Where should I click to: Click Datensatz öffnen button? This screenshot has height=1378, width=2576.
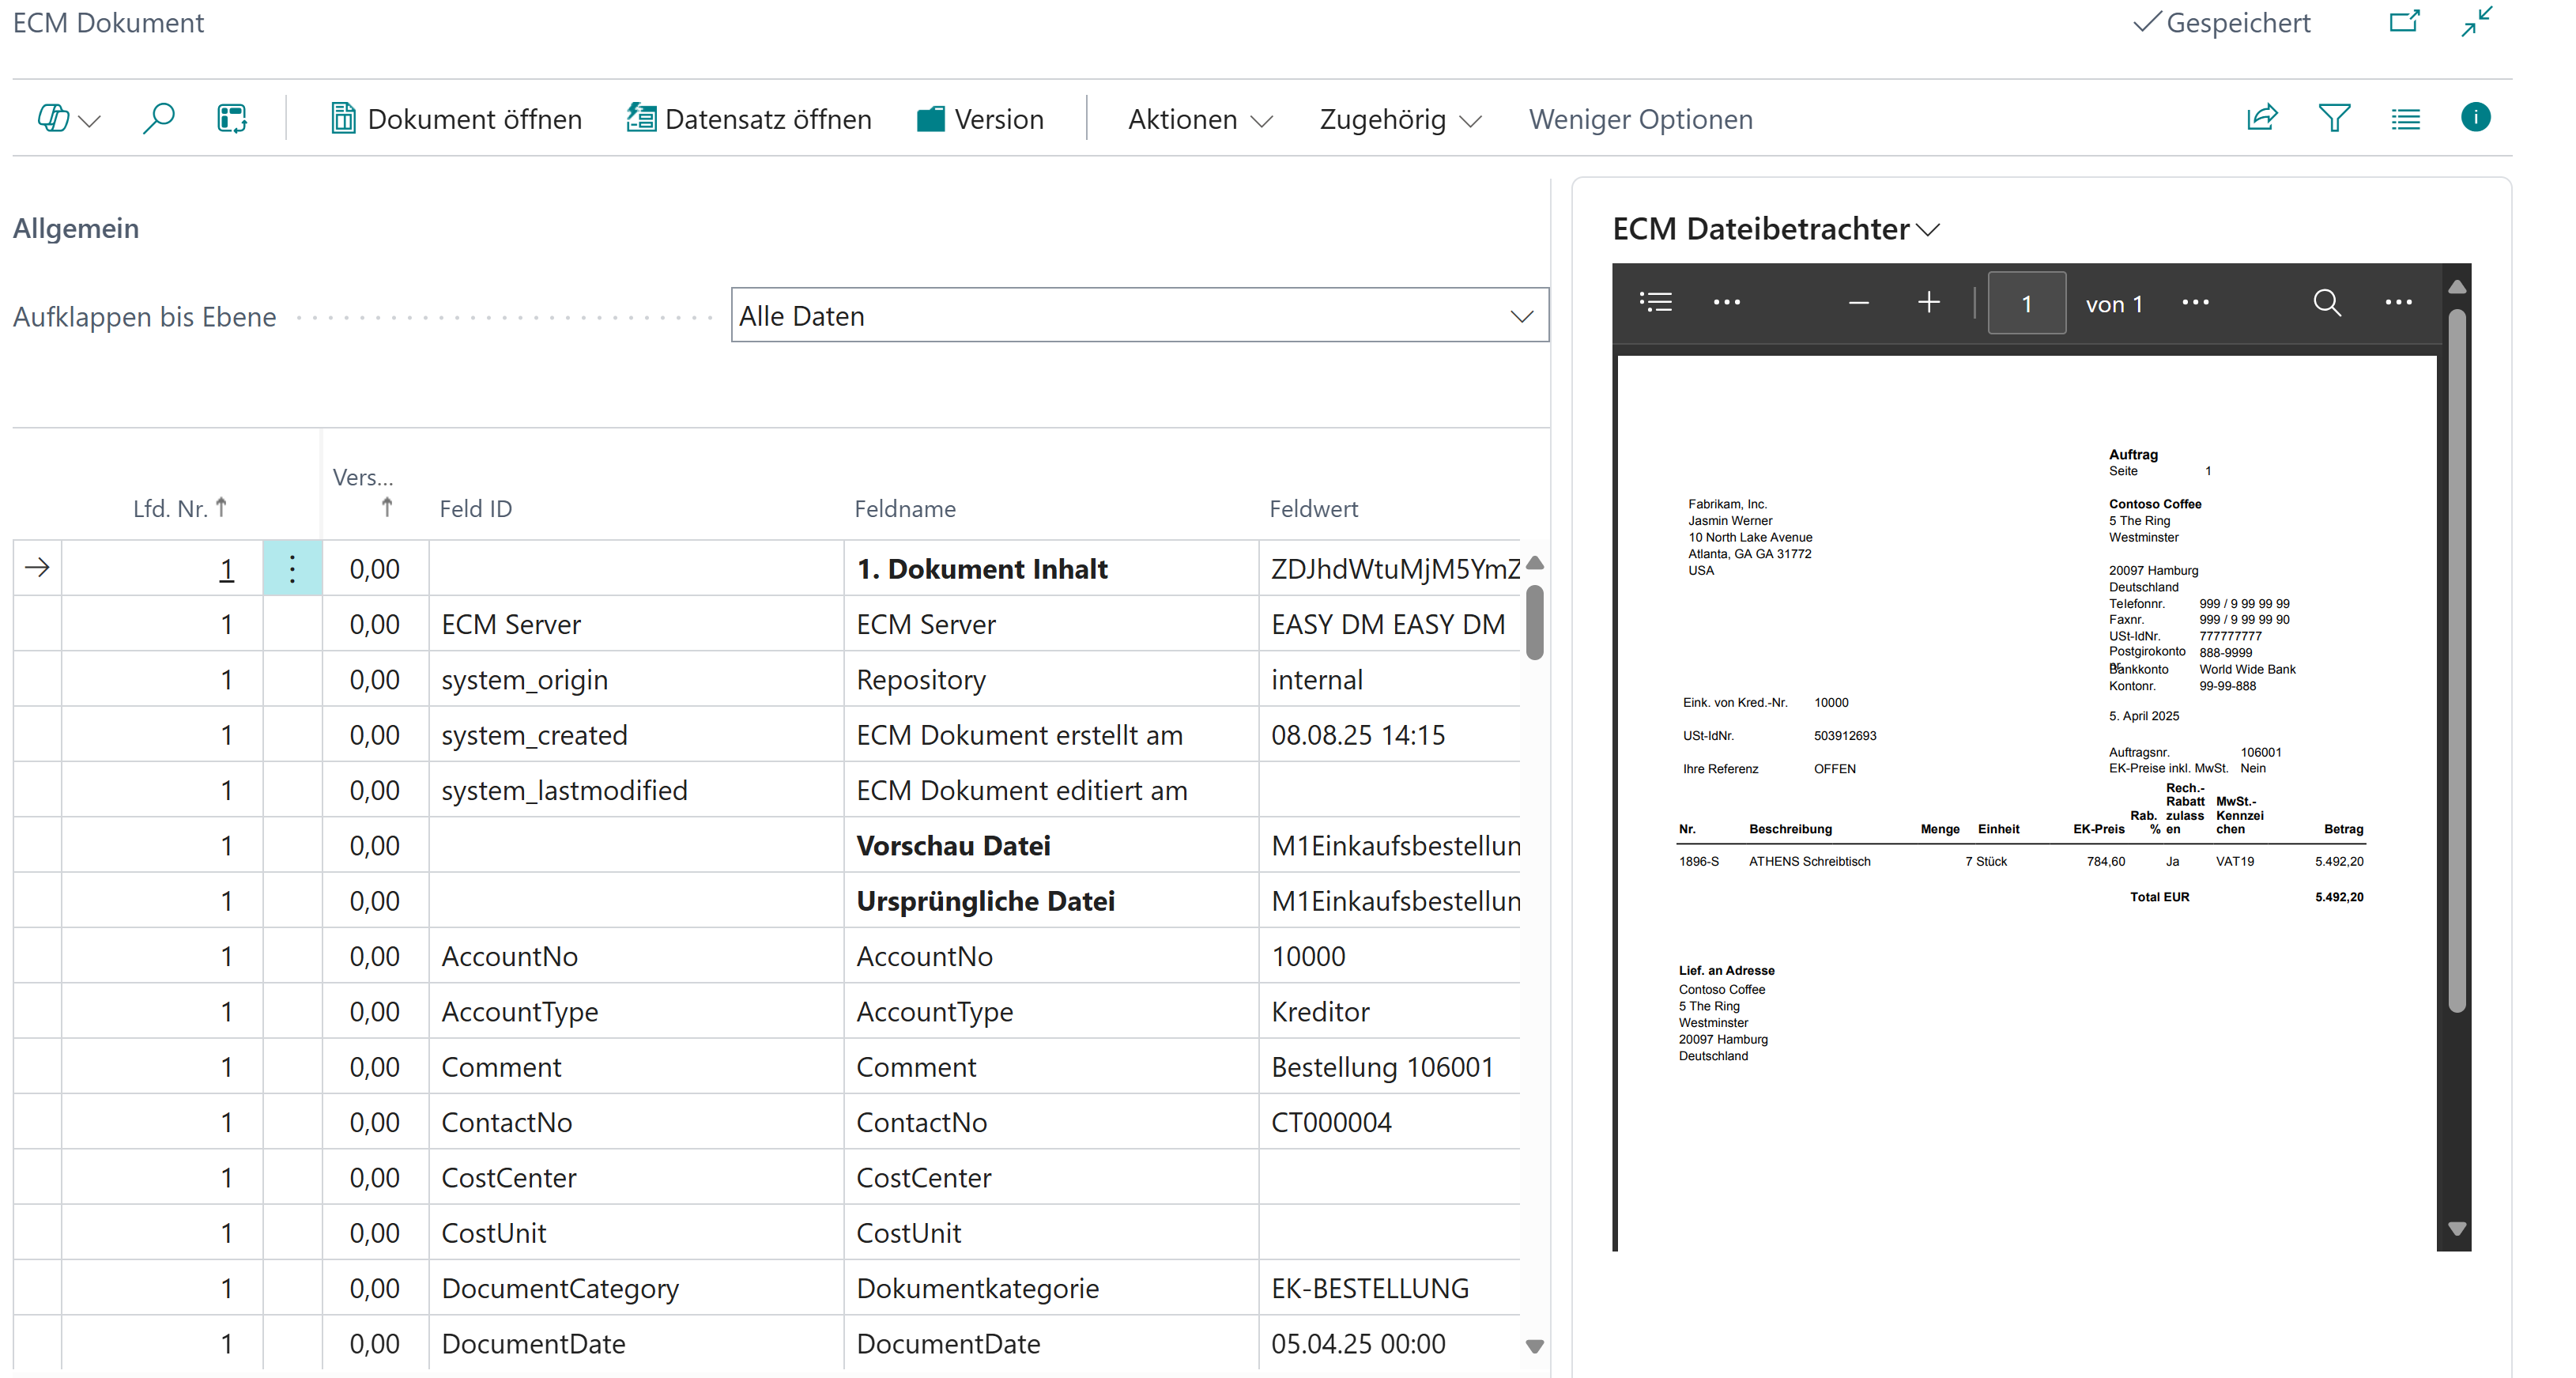click(749, 119)
